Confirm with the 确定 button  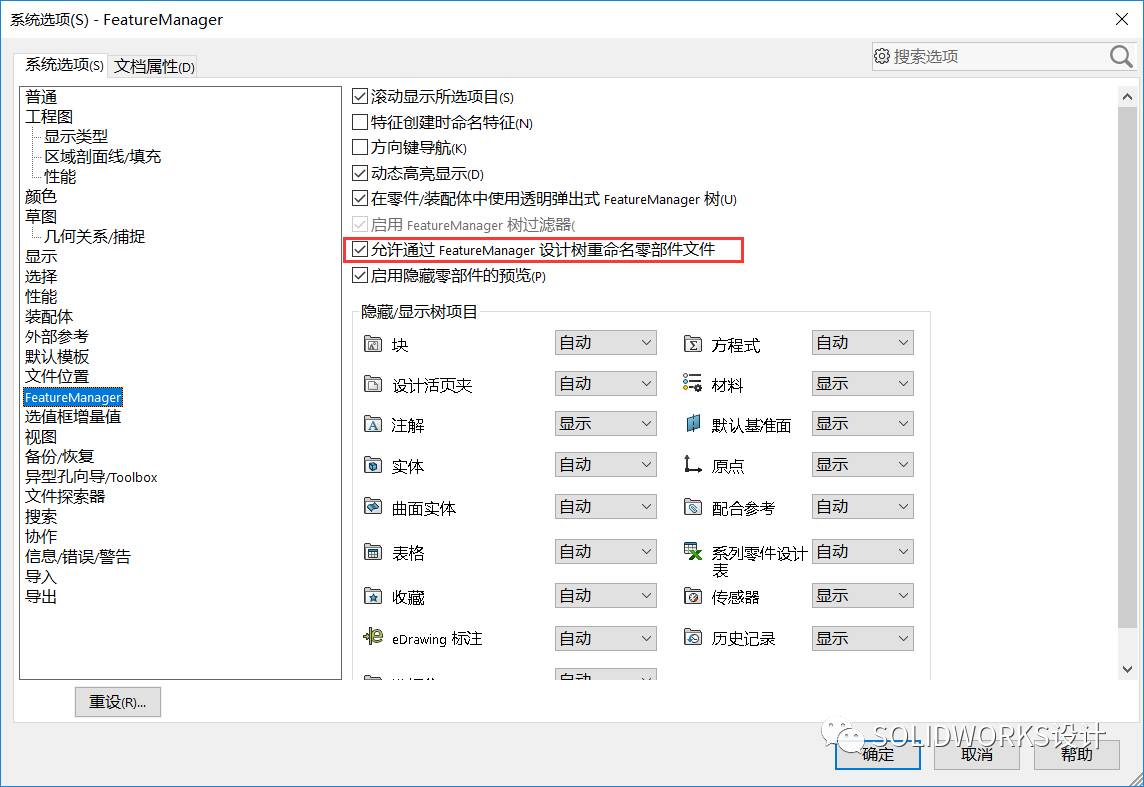(878, 754)
